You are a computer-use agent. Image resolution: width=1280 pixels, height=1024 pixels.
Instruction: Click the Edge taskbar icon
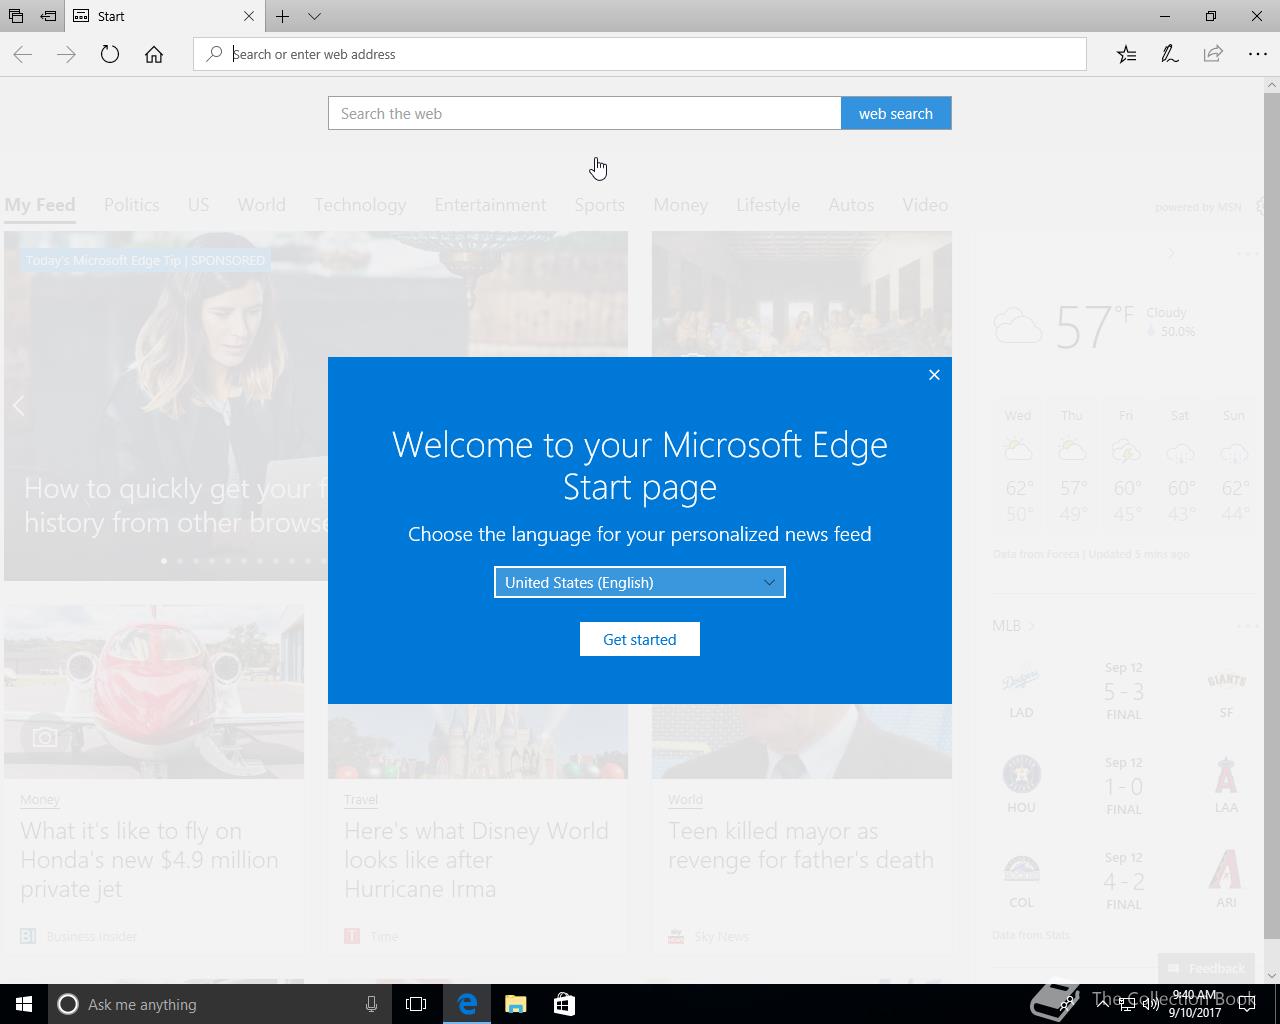[x=467, y=1004]
